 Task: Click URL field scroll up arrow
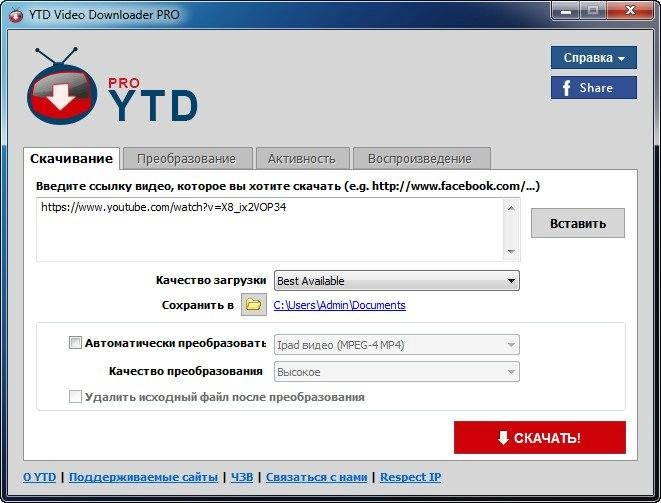(511, 208)
